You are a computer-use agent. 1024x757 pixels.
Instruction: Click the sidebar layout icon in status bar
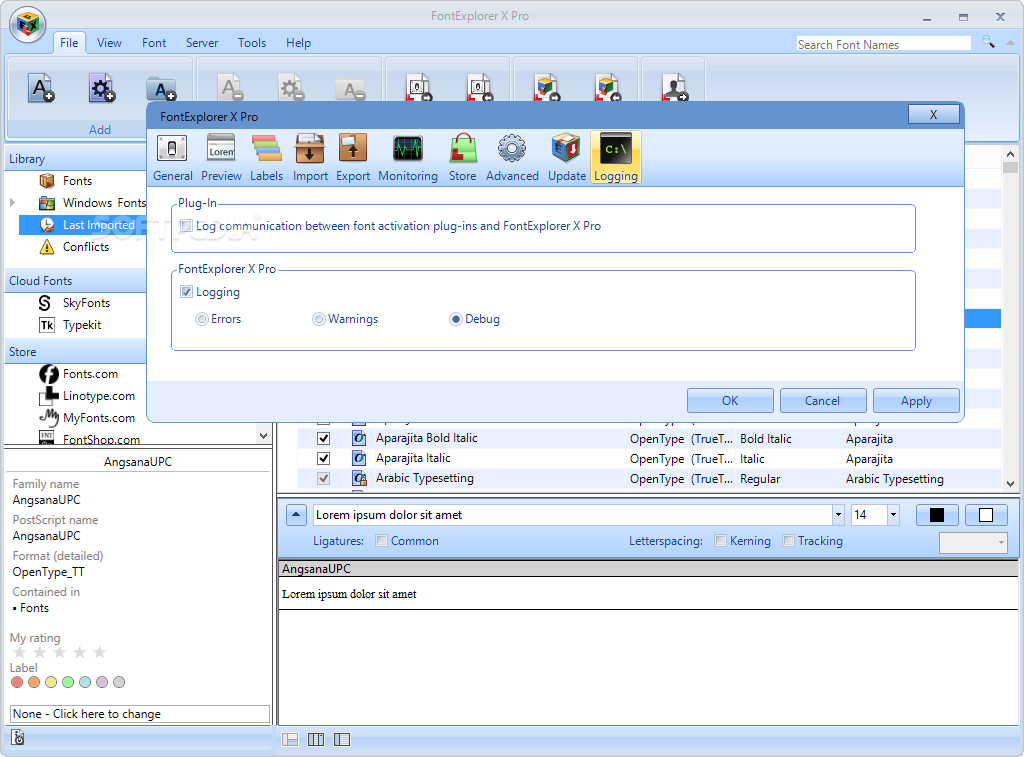342,739
